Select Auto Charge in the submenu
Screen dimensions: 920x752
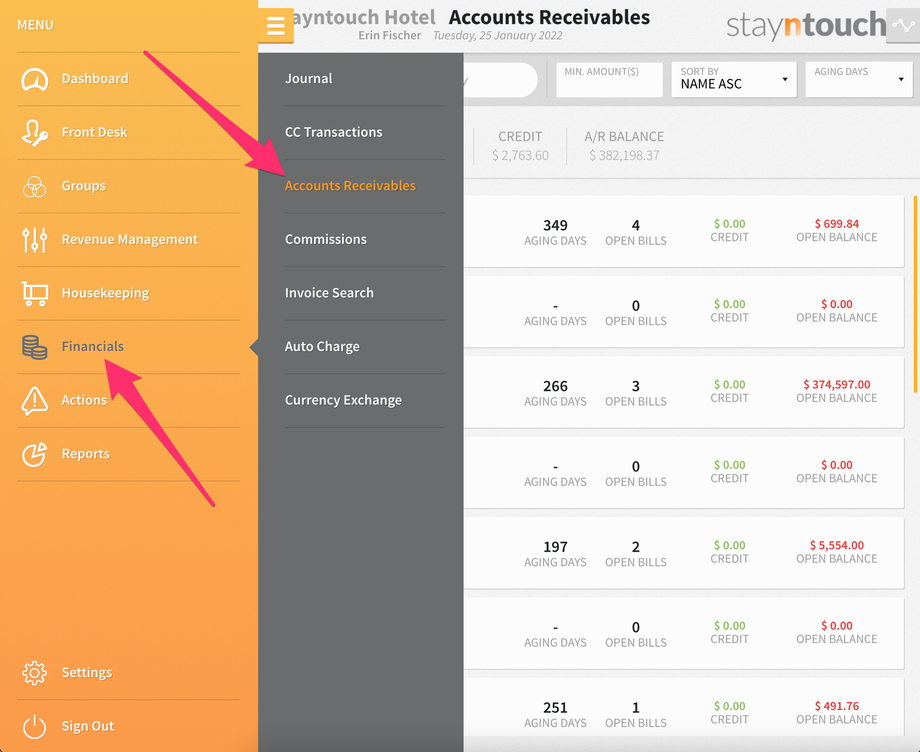(x=322, y=347)
